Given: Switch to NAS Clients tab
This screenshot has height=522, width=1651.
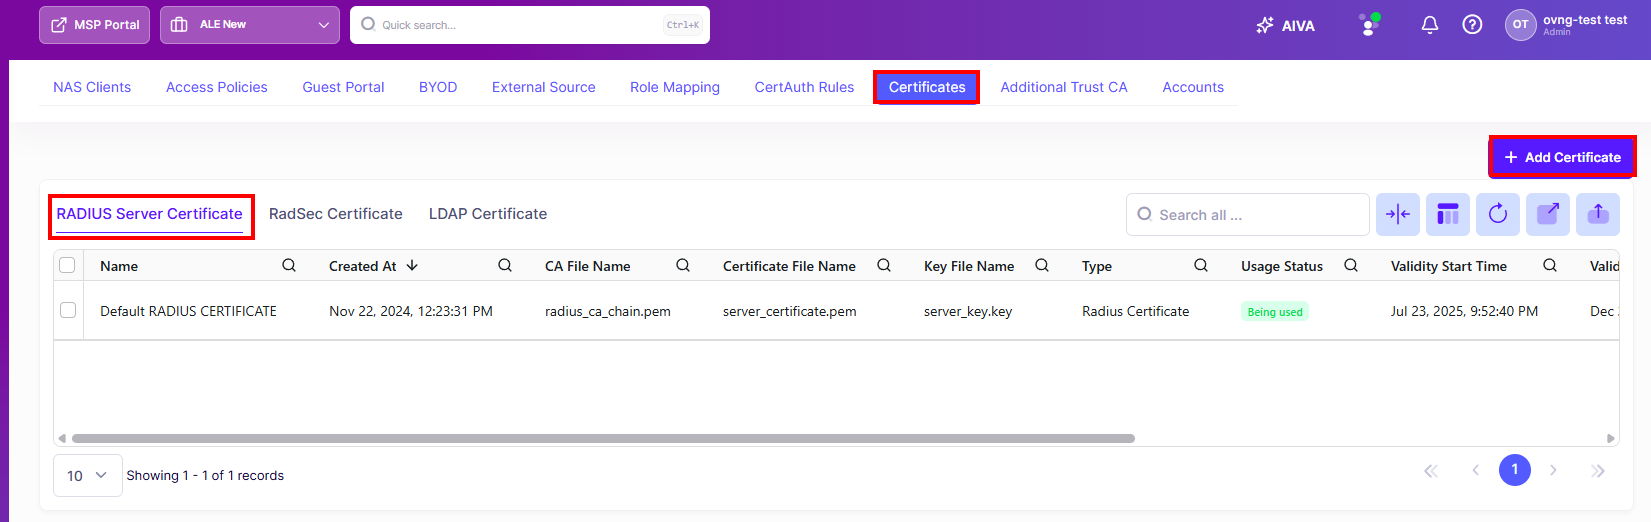Looking at the screenshot, I should point(92,87).
